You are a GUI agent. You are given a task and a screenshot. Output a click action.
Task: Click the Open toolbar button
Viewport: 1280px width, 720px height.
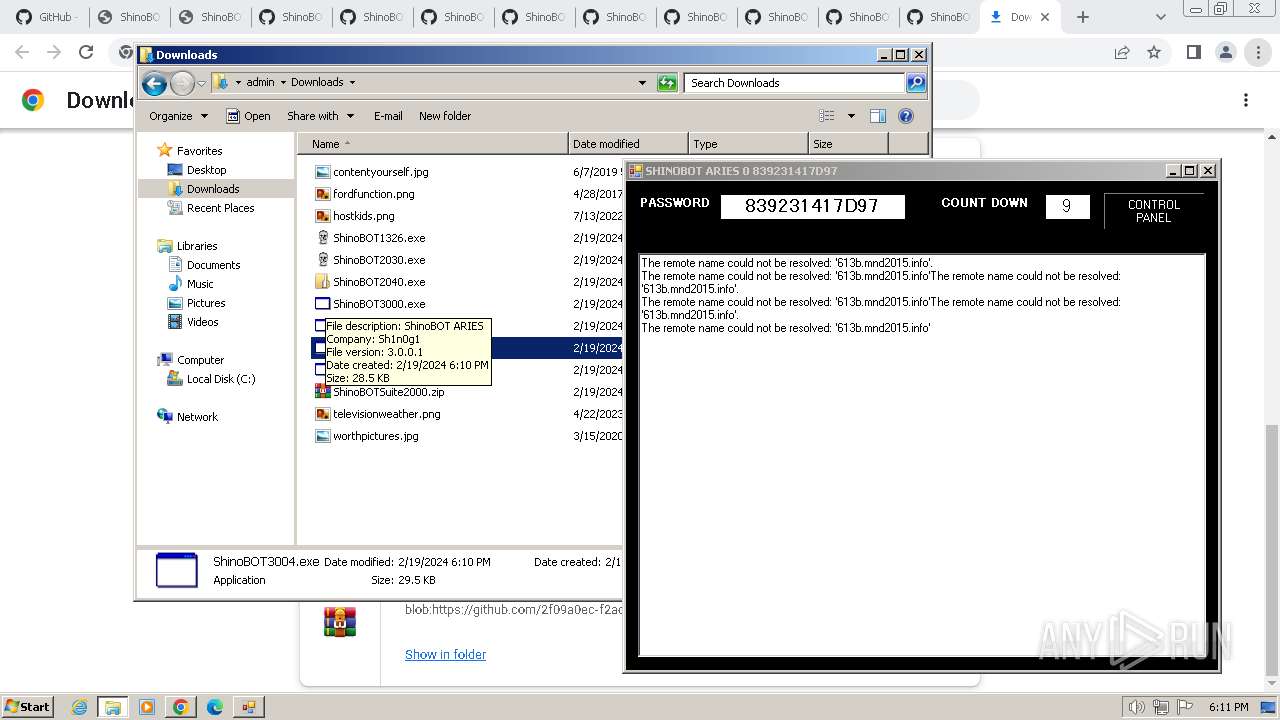pos(249,116)
